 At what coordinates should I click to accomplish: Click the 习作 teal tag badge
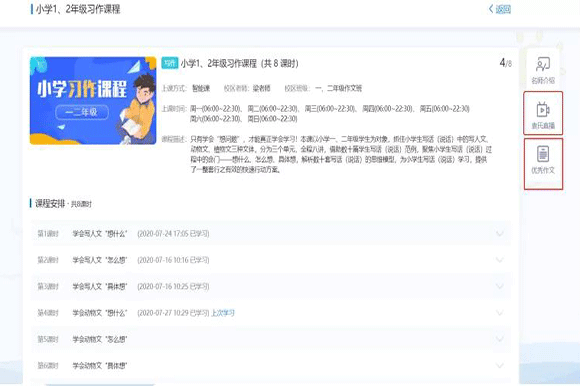pos(169,63)
